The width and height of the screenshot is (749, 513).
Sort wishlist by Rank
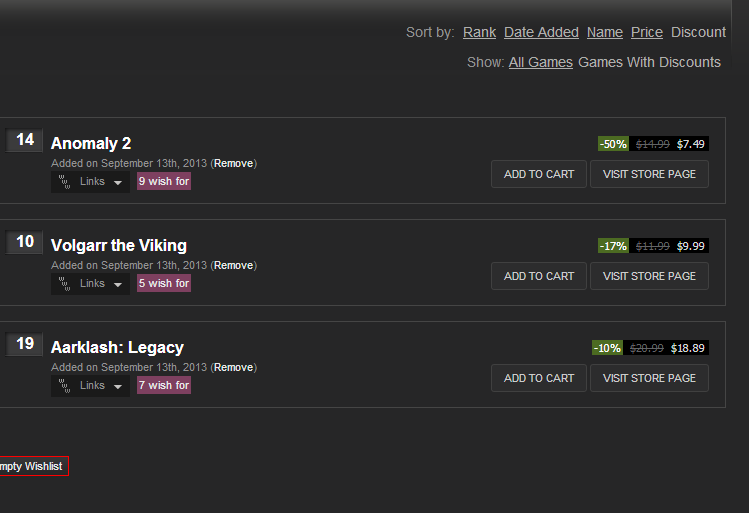(479, 32)
